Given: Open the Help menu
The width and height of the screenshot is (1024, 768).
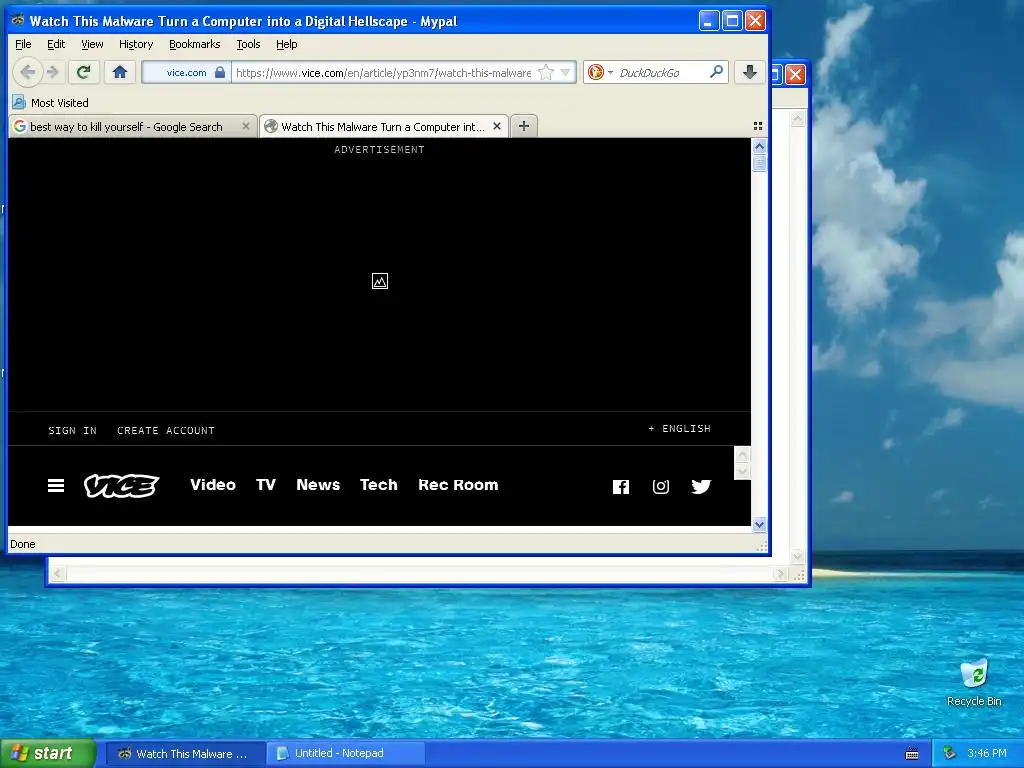Looking at the screenshot, I should coord(287,44).
